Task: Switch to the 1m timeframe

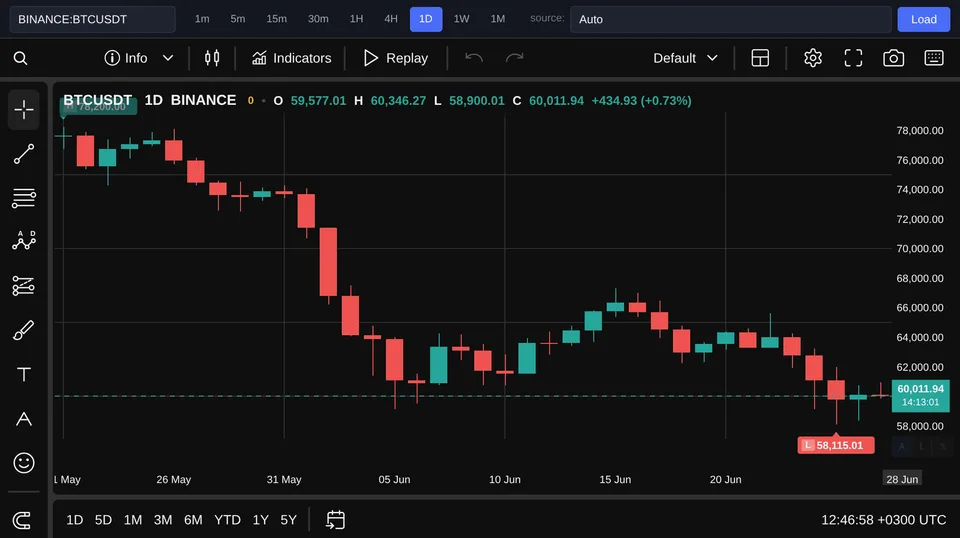Action: (x=202, y=19)
